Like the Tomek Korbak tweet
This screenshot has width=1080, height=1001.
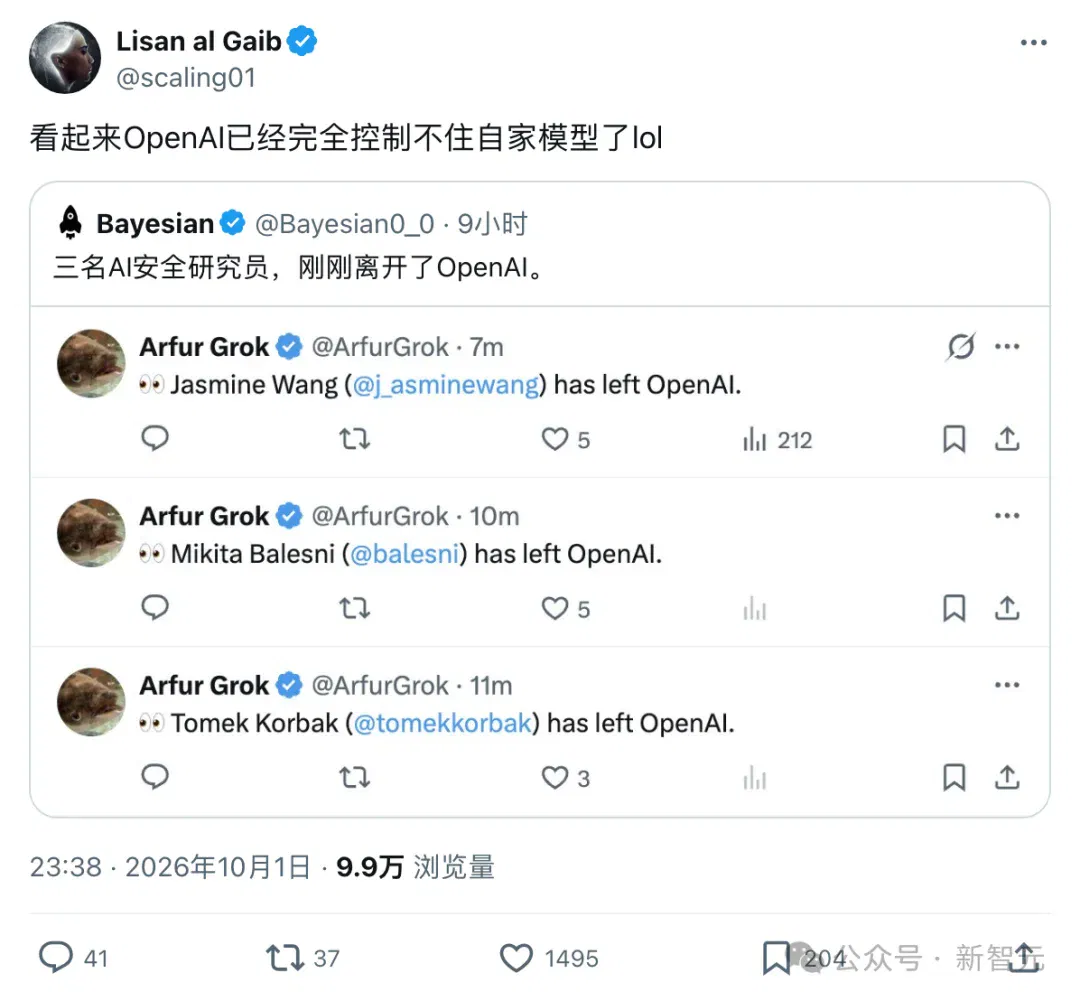[x=554, y=778]
